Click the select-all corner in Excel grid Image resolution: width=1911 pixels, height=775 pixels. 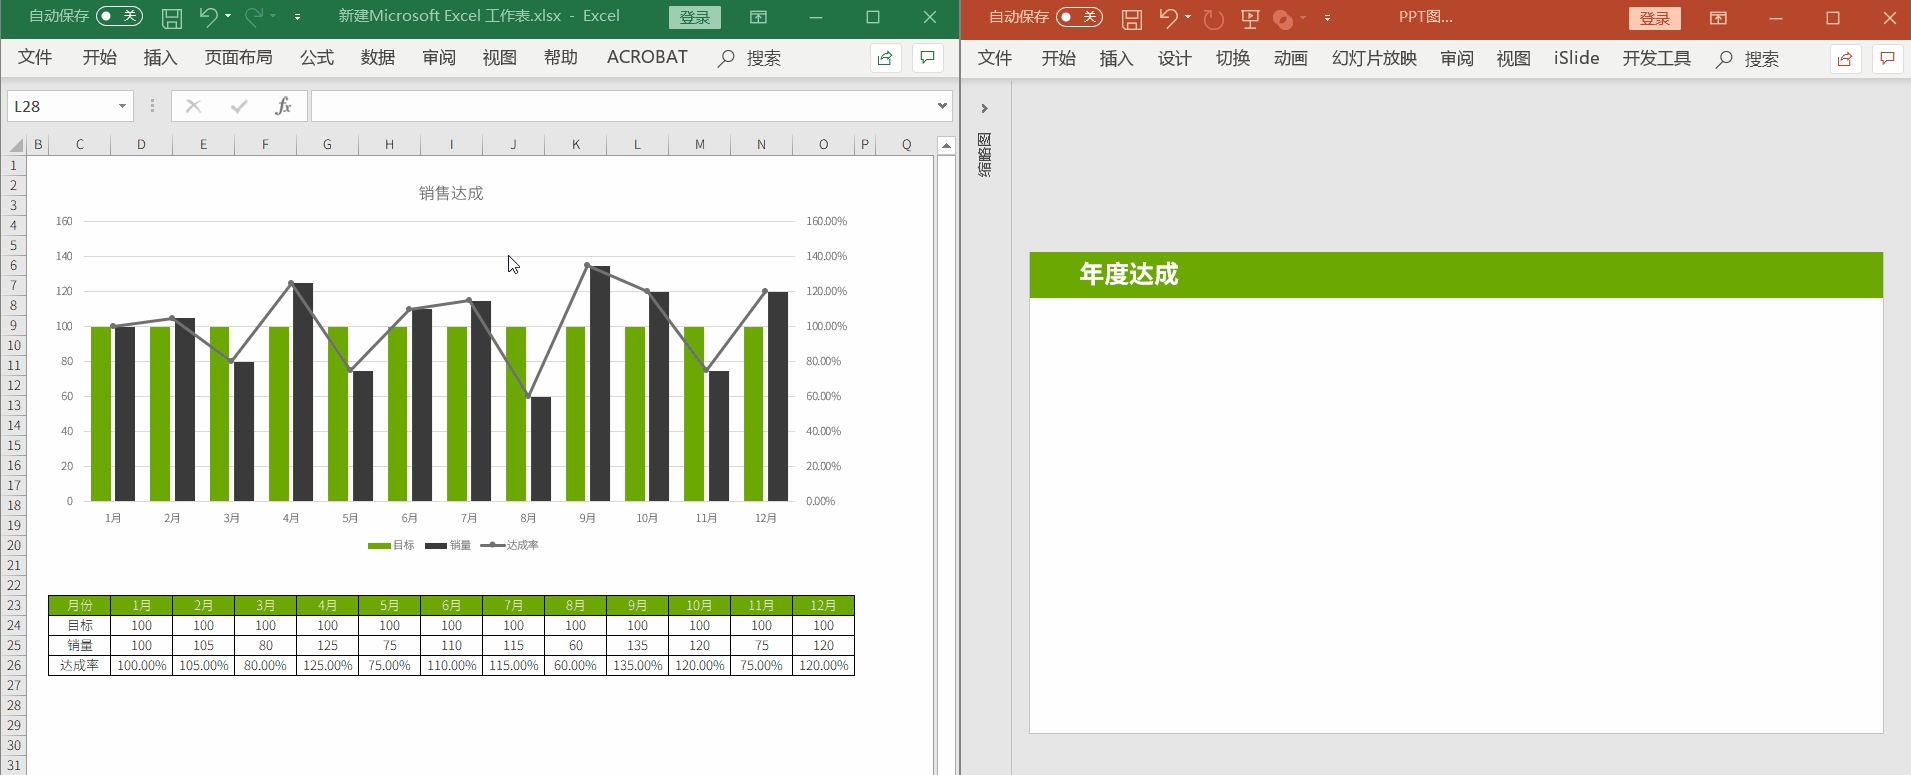pyautogui.click(x=15, y=145)
